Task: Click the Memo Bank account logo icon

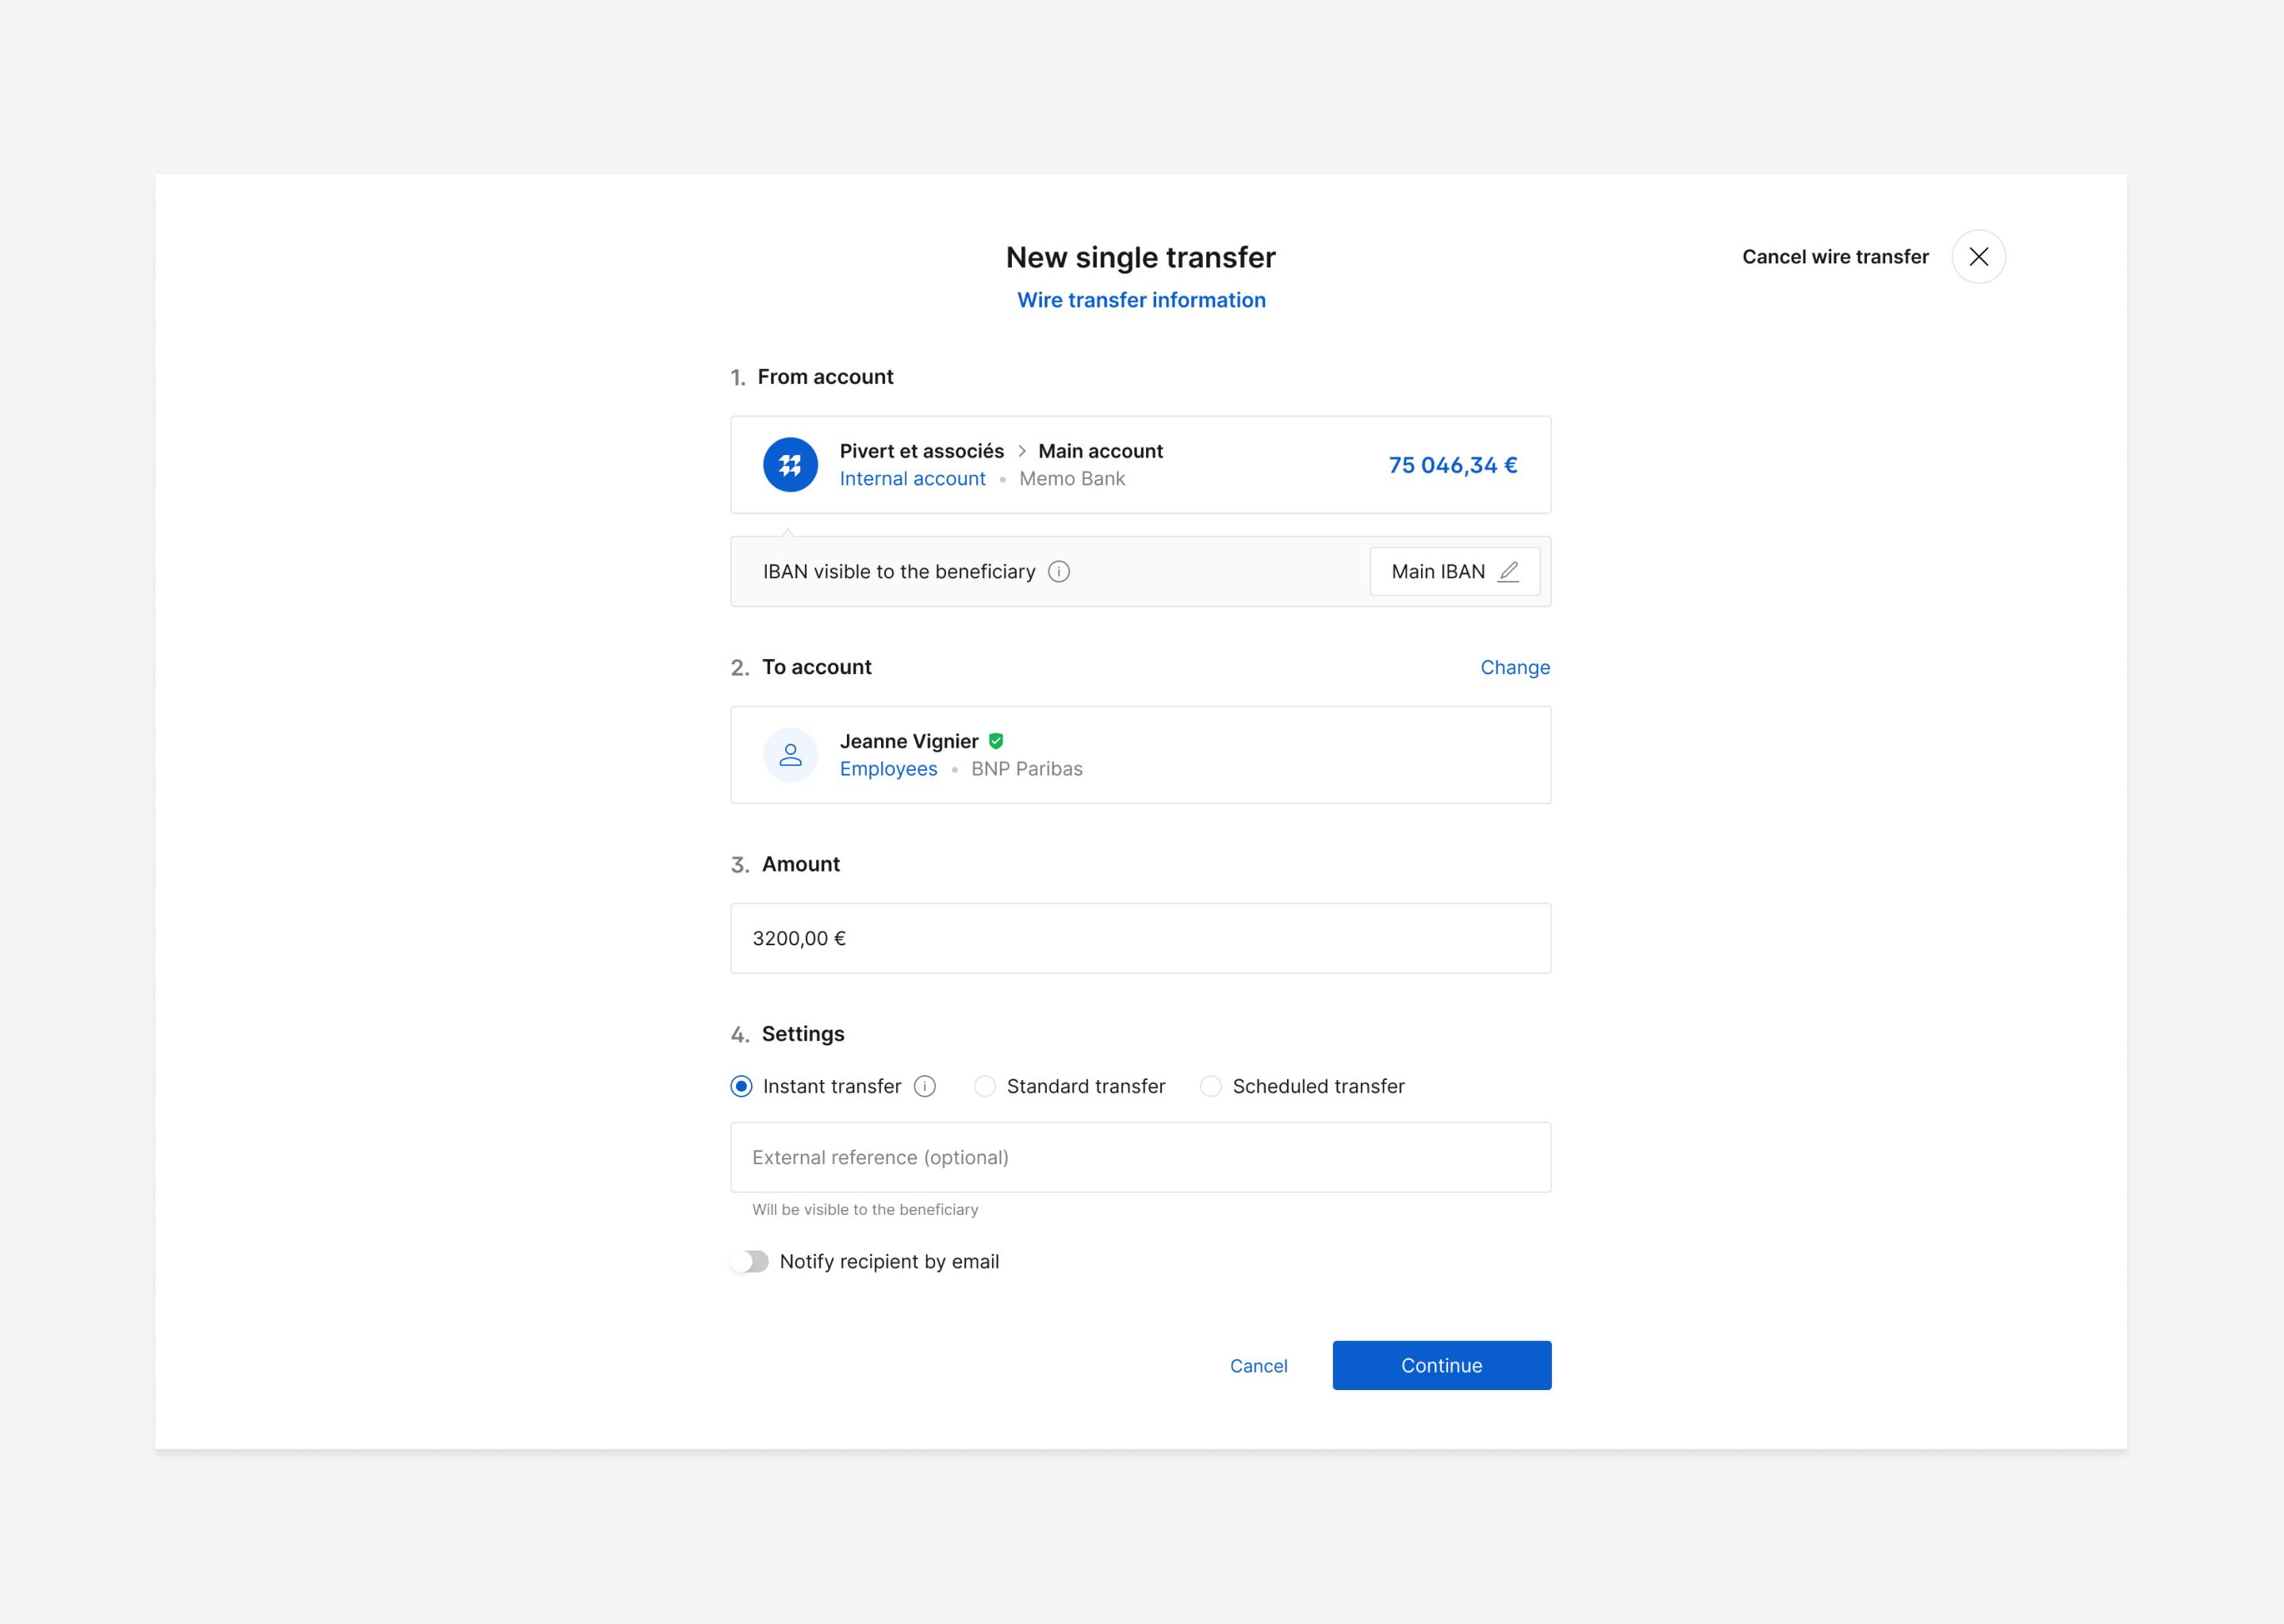Action: tap(790, 464)
